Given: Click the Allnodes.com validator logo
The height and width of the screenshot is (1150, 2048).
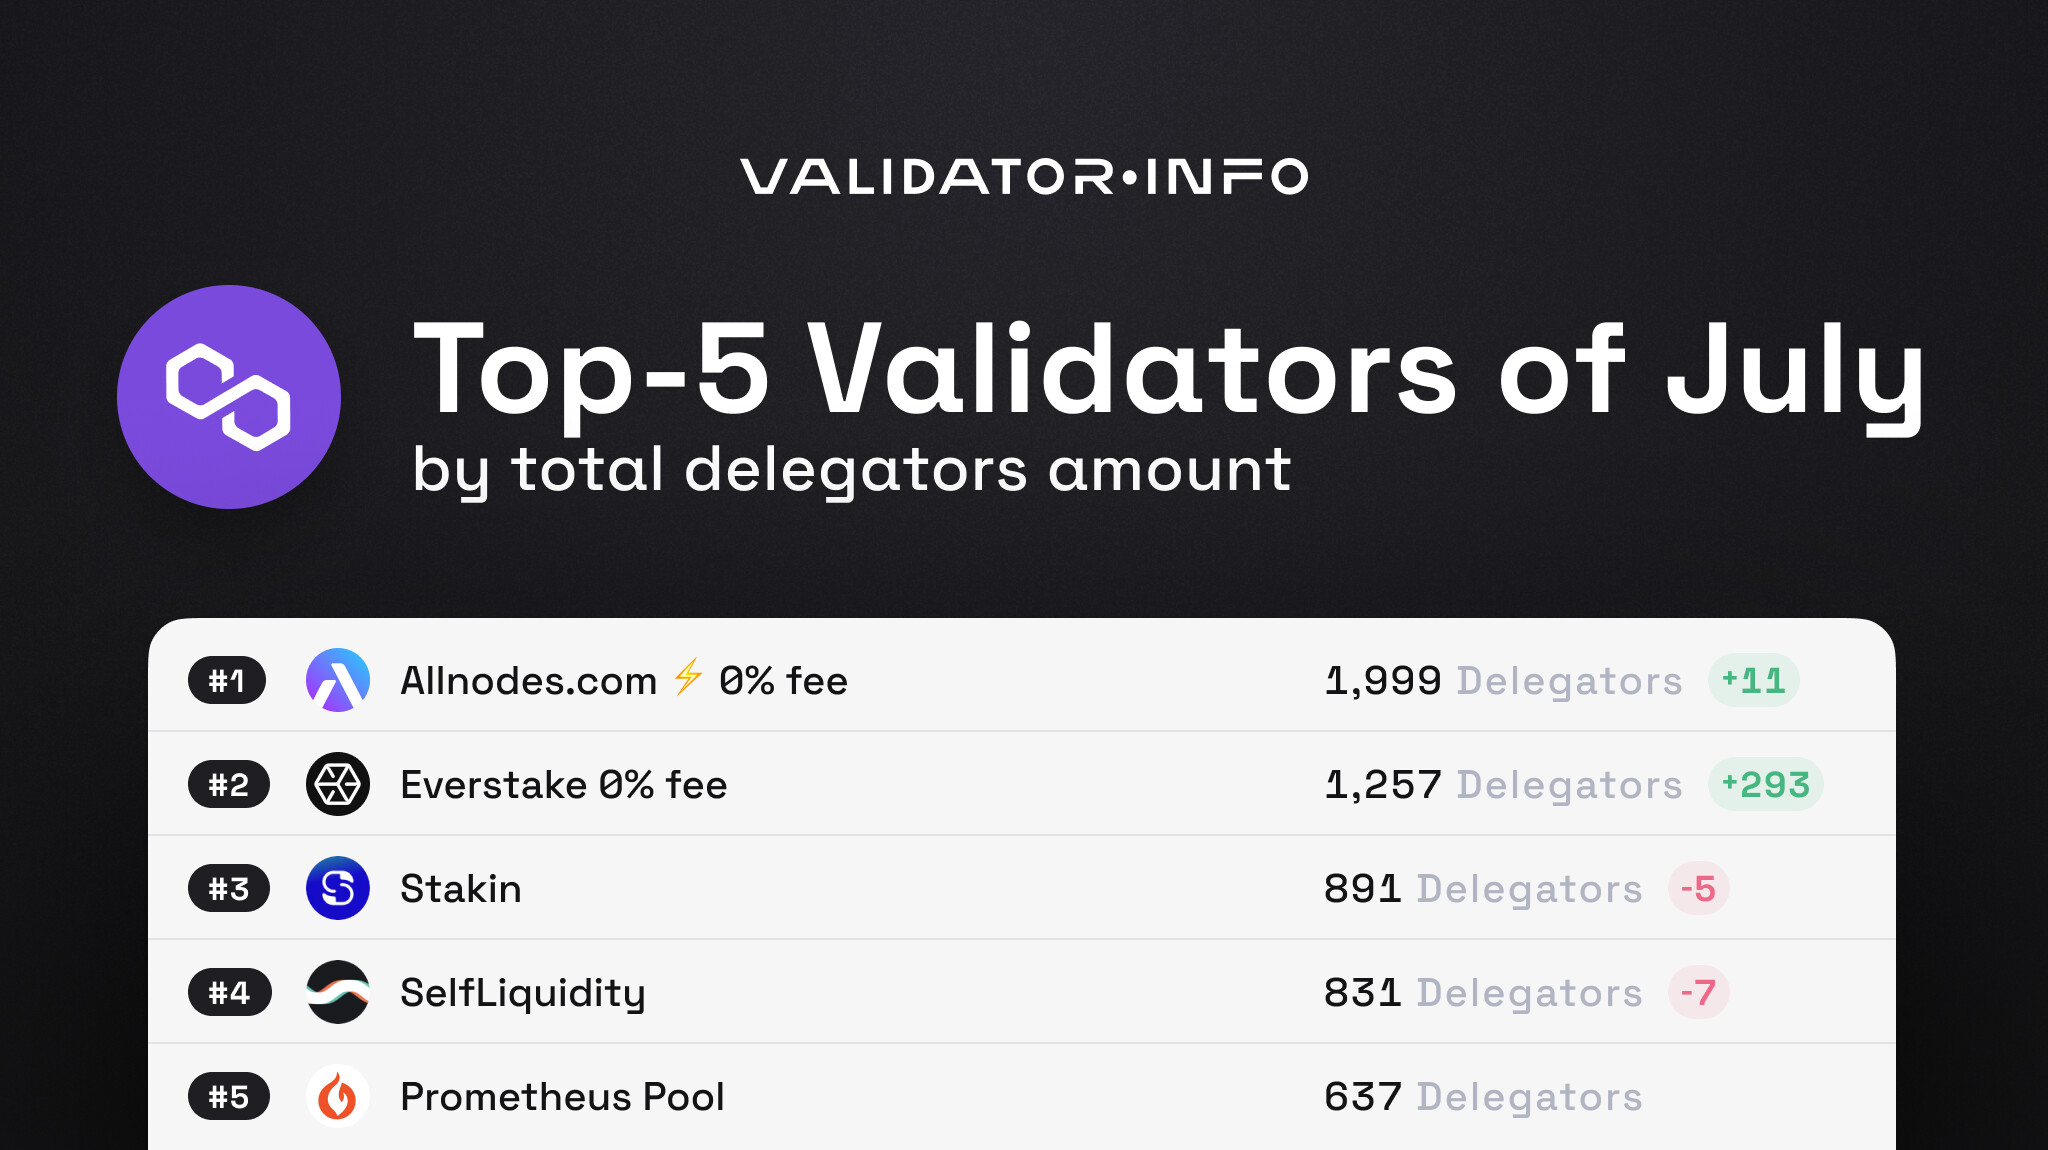Looking at the screenshot, I should 338,680.
